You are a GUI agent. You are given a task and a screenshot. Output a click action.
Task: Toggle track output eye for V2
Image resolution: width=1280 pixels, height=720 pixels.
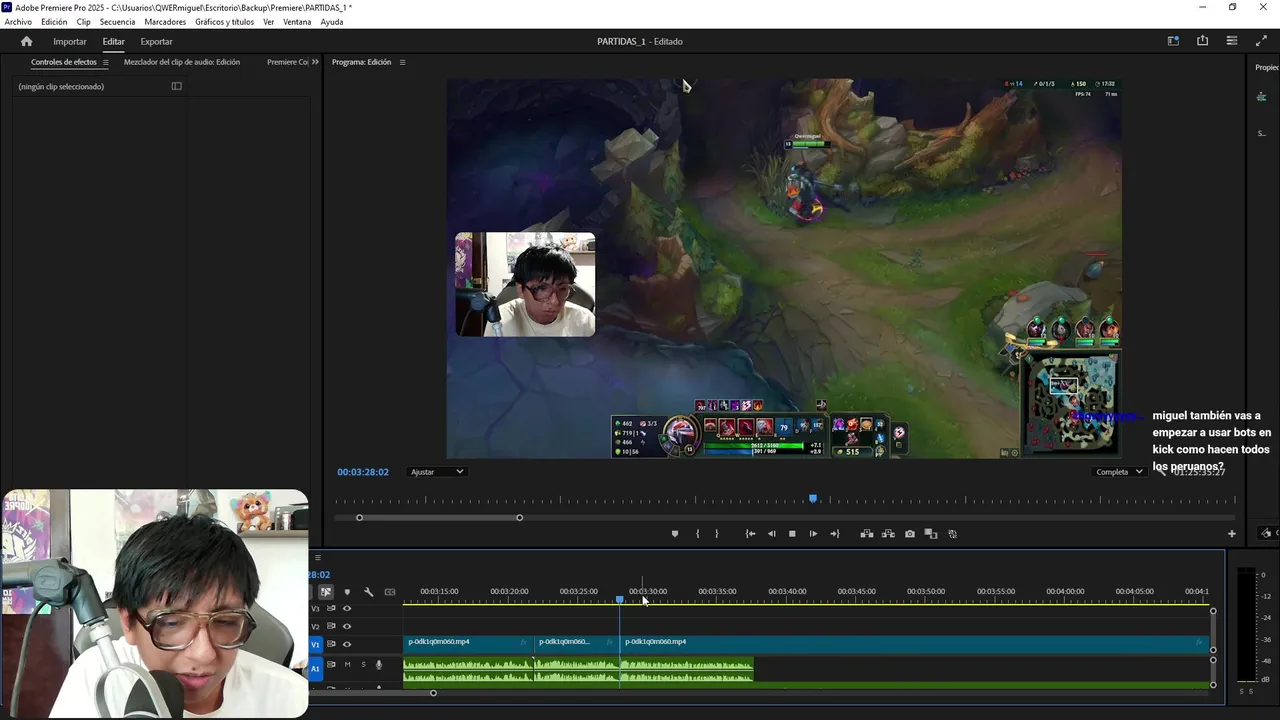click(347, 626)
